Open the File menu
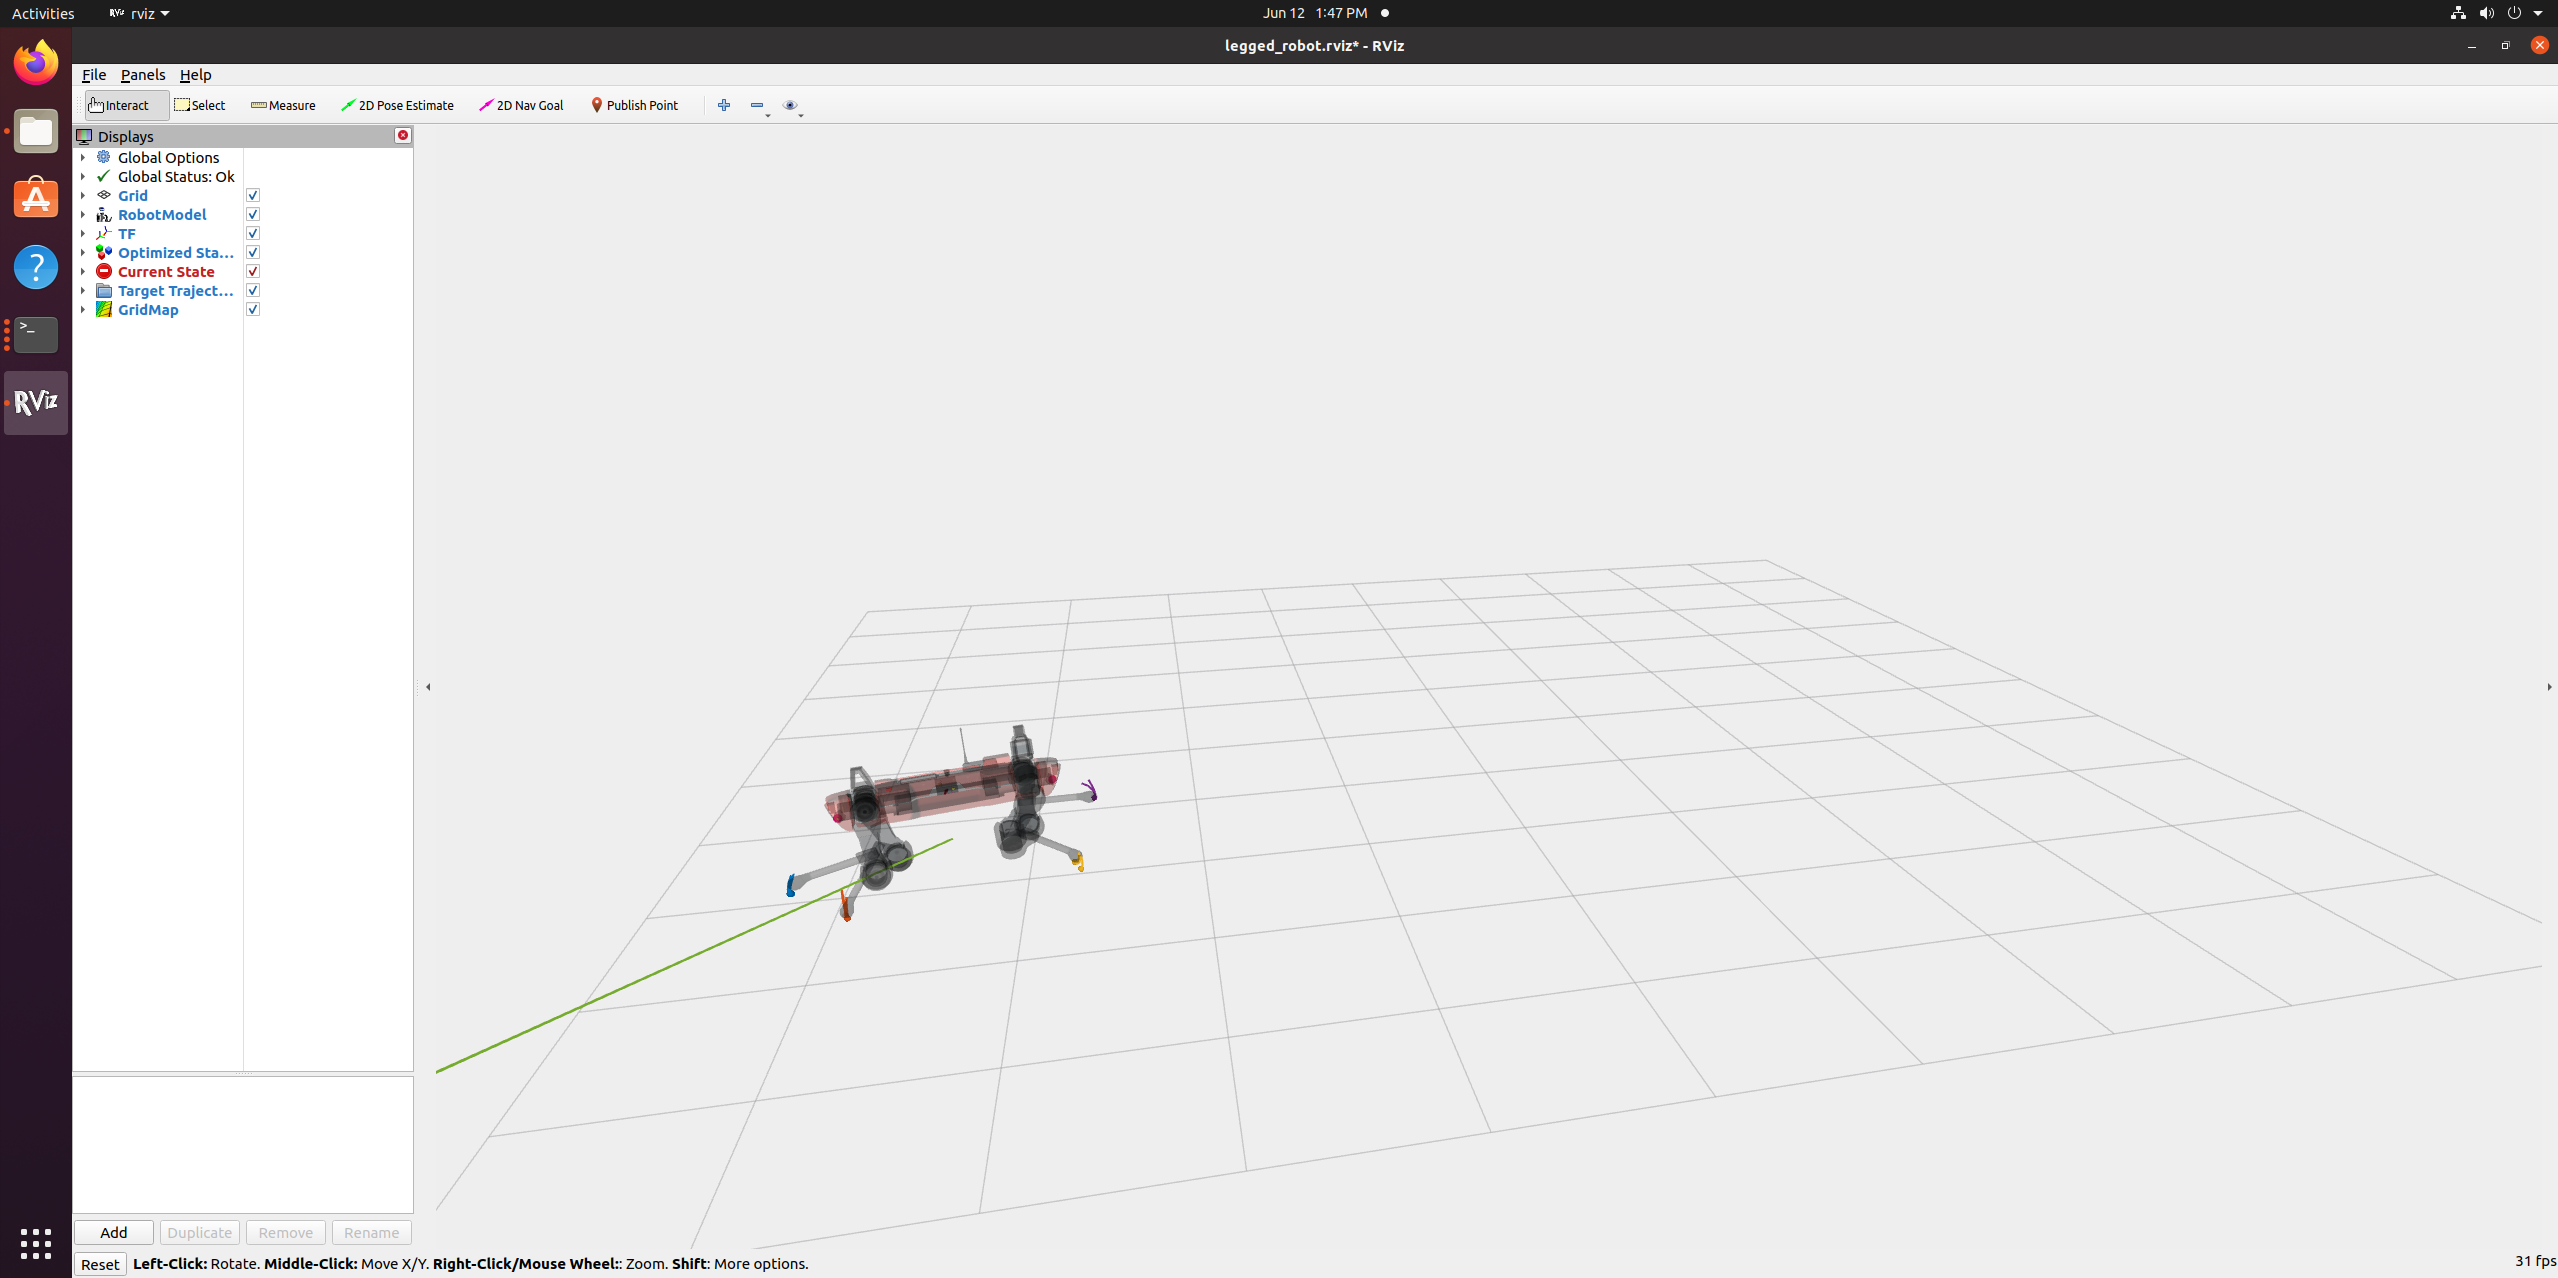Image resolution: width=2558 pixels, height=1278 pixels. coord(94,75)
